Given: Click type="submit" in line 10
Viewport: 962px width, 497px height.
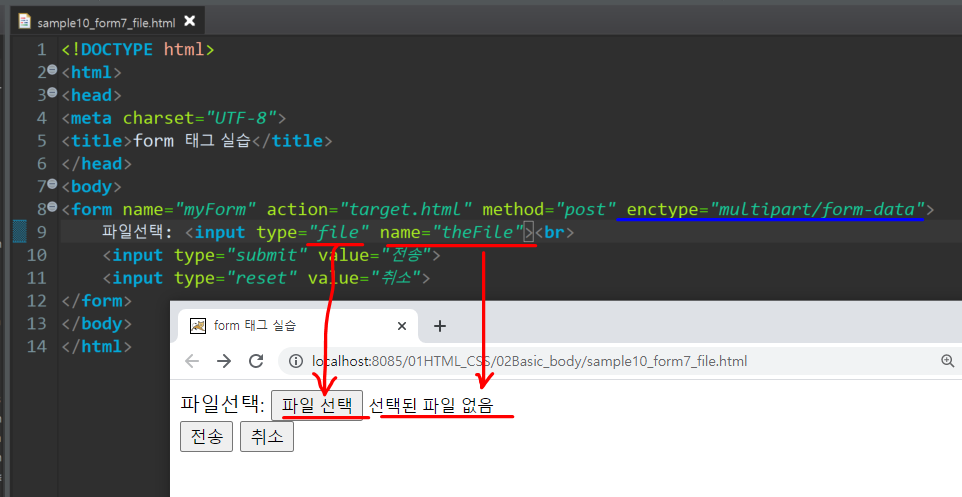Looking at the screenshot, I should tap(240, 255).
